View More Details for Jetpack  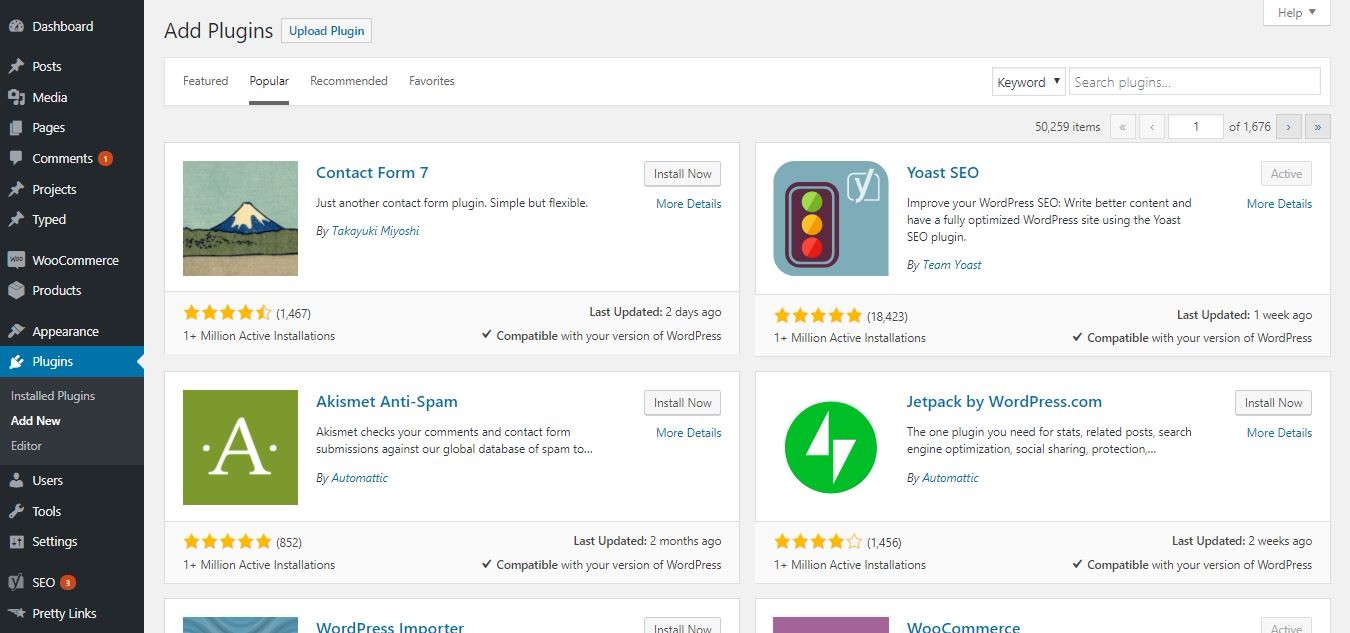click(1279, 433)
